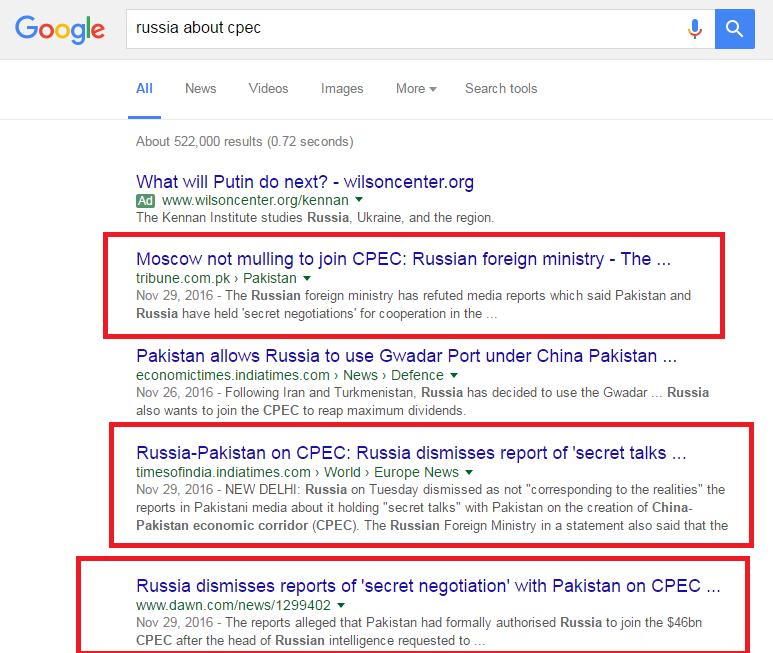Expand arrow next to wilsoncenter.org/kennan URL
This screenshot has height=653, width=773.
click(x=359, y=200)
